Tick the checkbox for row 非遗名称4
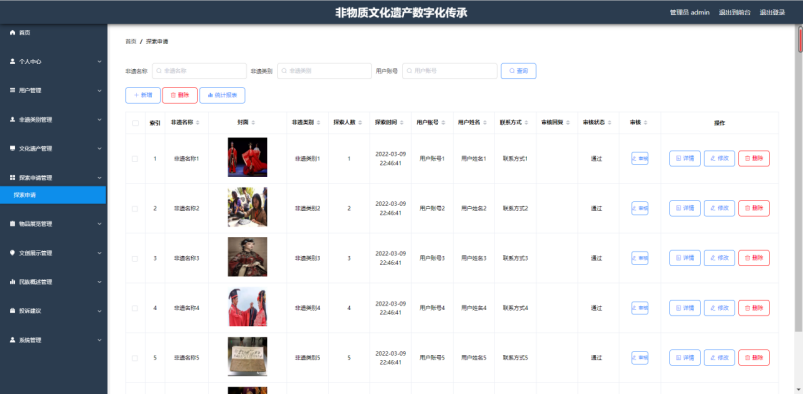This screenshot has width=803, height=394. point(135,308)
